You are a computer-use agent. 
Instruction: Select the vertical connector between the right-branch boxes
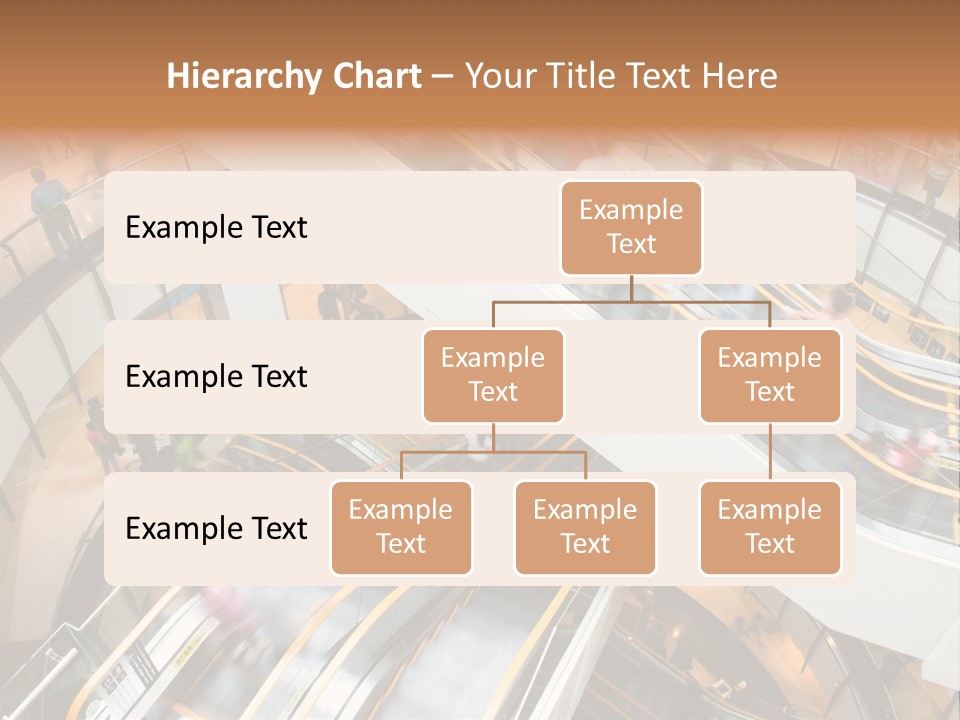tap(770, 452)
